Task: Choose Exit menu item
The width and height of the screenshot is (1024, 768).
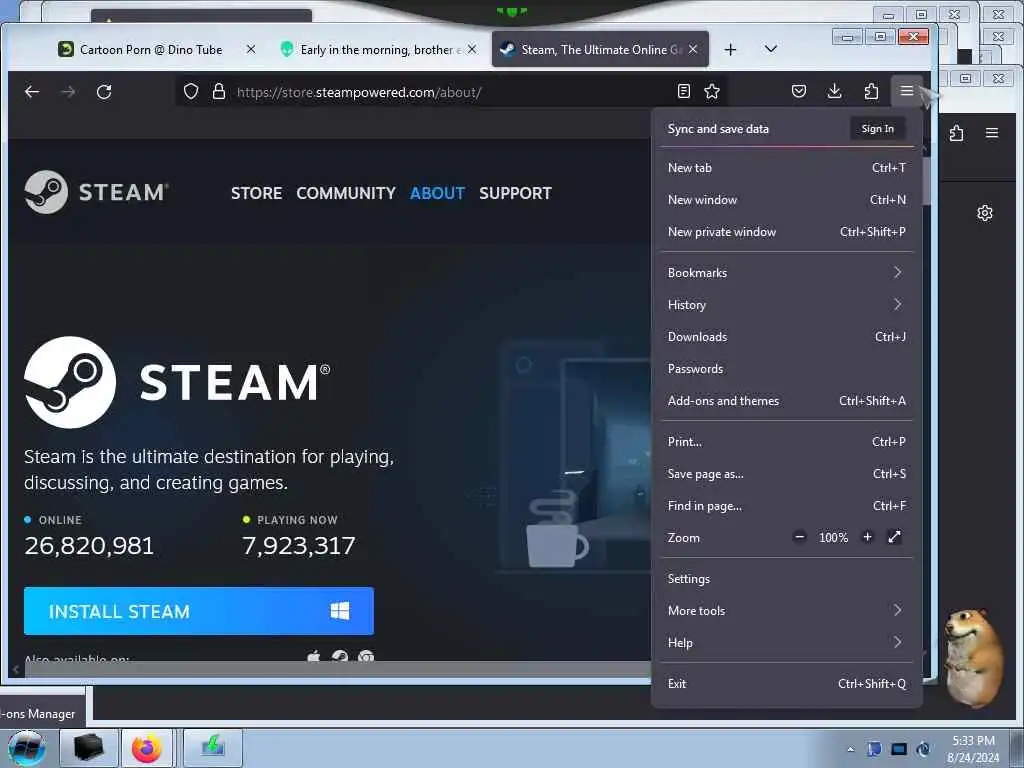Action: 786,684
